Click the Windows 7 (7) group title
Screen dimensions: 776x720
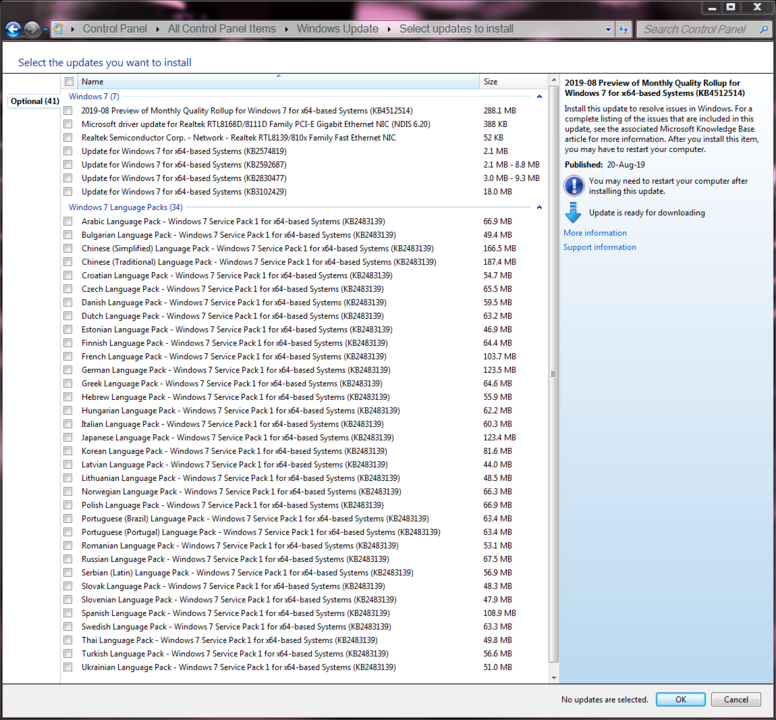pos(94,96)
